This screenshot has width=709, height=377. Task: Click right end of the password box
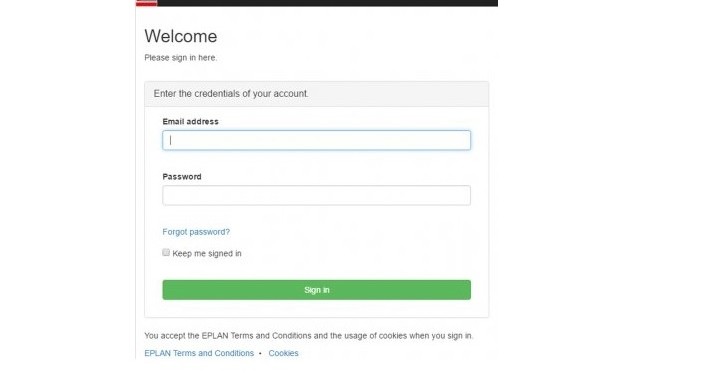tap(463, 195)
